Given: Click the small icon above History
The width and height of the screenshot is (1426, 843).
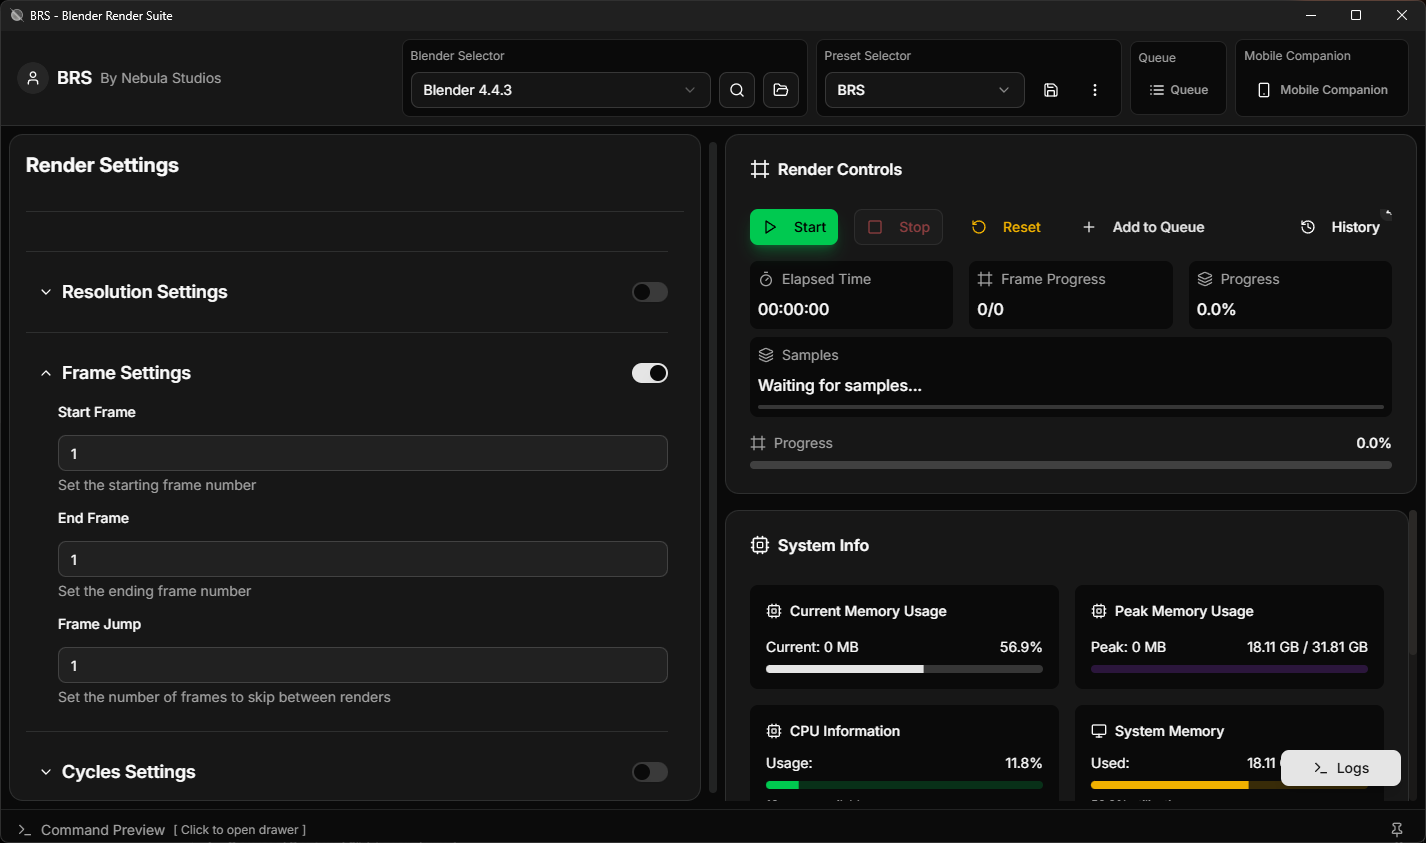Looking at the screenshot, I should [1387, 212].
